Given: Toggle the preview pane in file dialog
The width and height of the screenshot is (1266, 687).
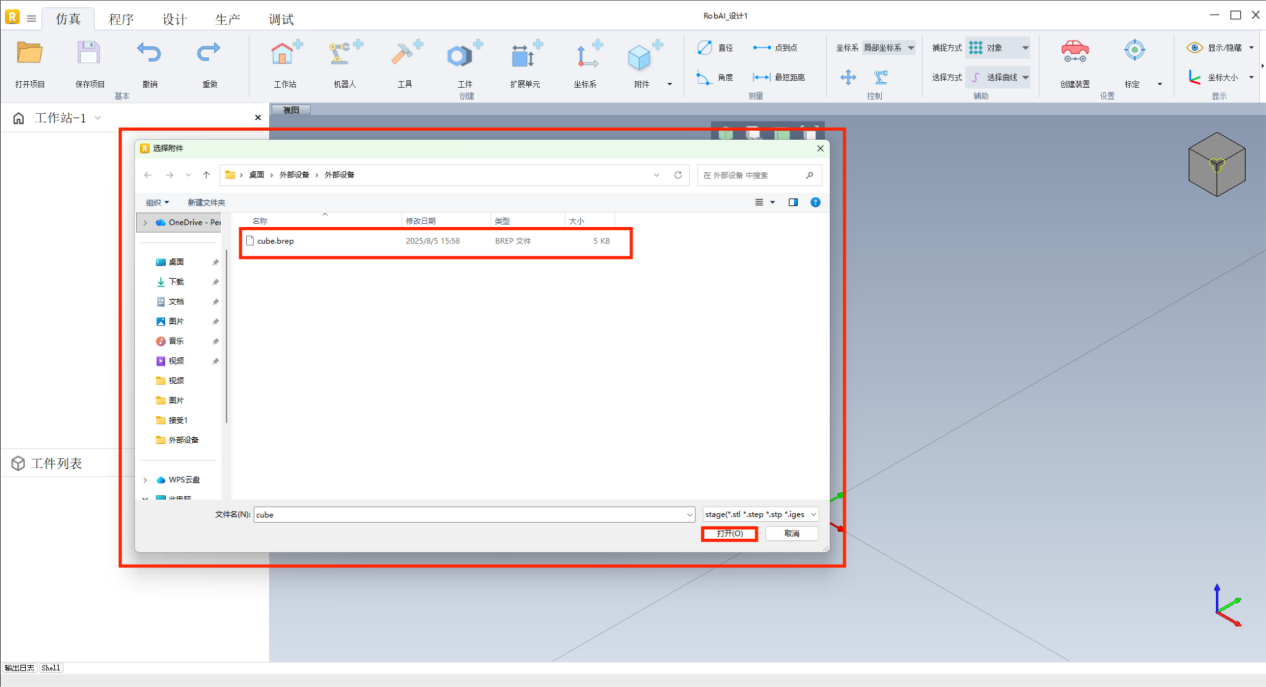Looking at the screenshot, I should (x=793, y=202).
